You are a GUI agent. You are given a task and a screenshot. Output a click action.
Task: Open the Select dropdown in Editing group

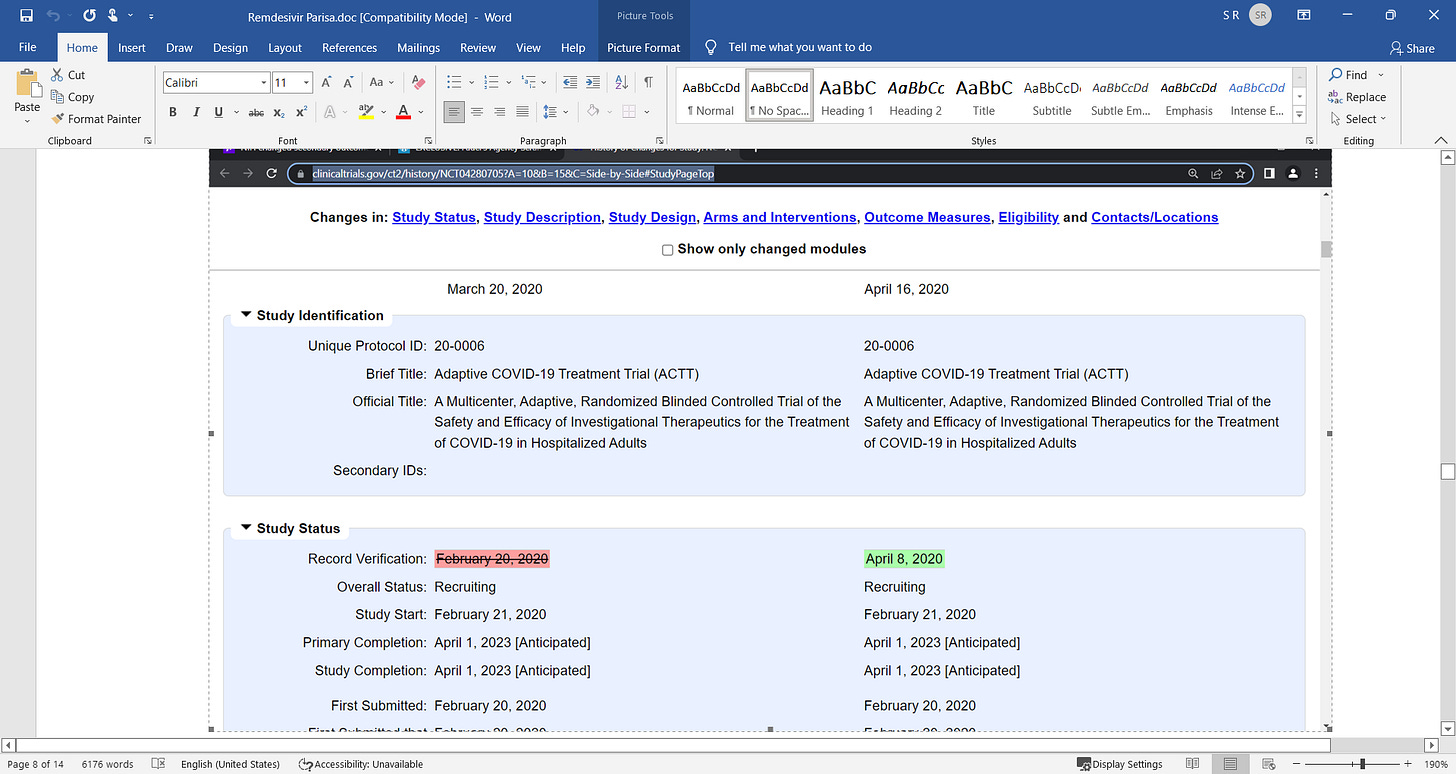coord(1358,119)
